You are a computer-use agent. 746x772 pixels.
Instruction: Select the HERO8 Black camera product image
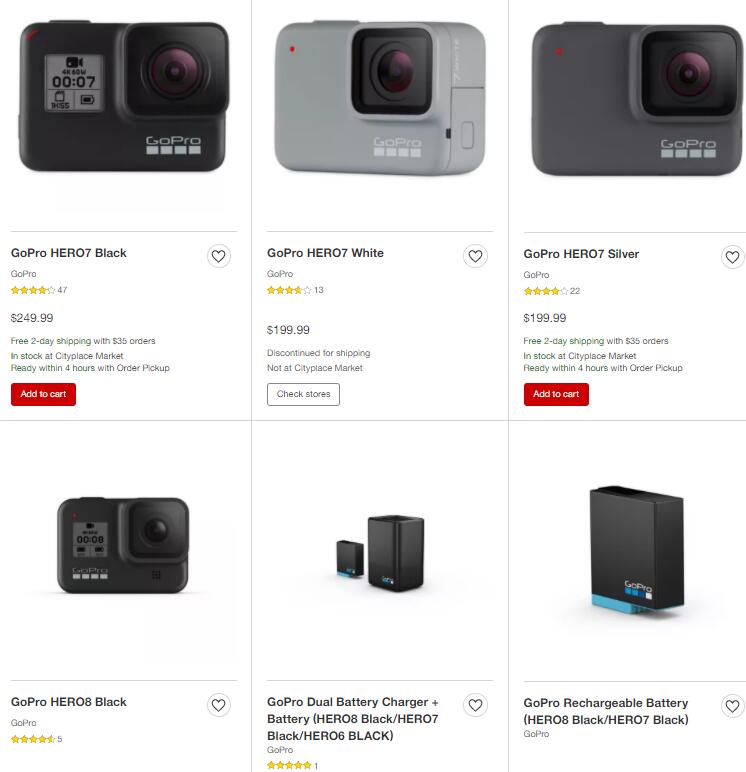[123, 545]
